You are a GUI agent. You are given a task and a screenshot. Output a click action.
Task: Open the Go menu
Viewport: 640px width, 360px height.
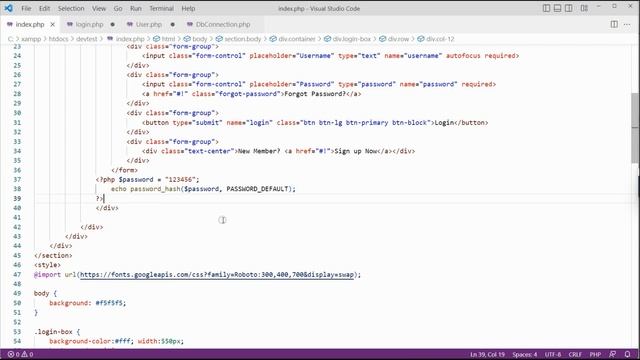click(x=118, y=8)
